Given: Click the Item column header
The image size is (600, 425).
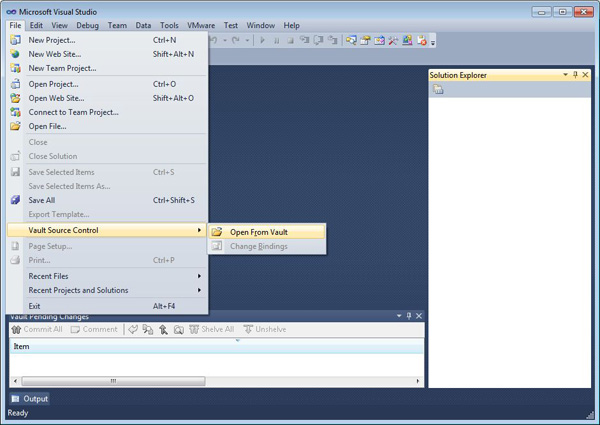Looking at the screenshot, I should (x=22, y=347).
